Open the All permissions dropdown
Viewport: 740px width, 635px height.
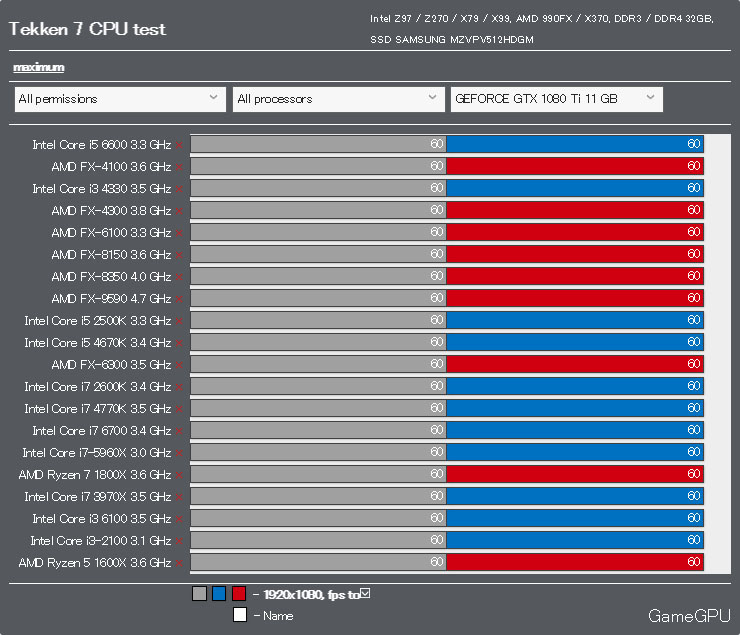tap(120, 99)
